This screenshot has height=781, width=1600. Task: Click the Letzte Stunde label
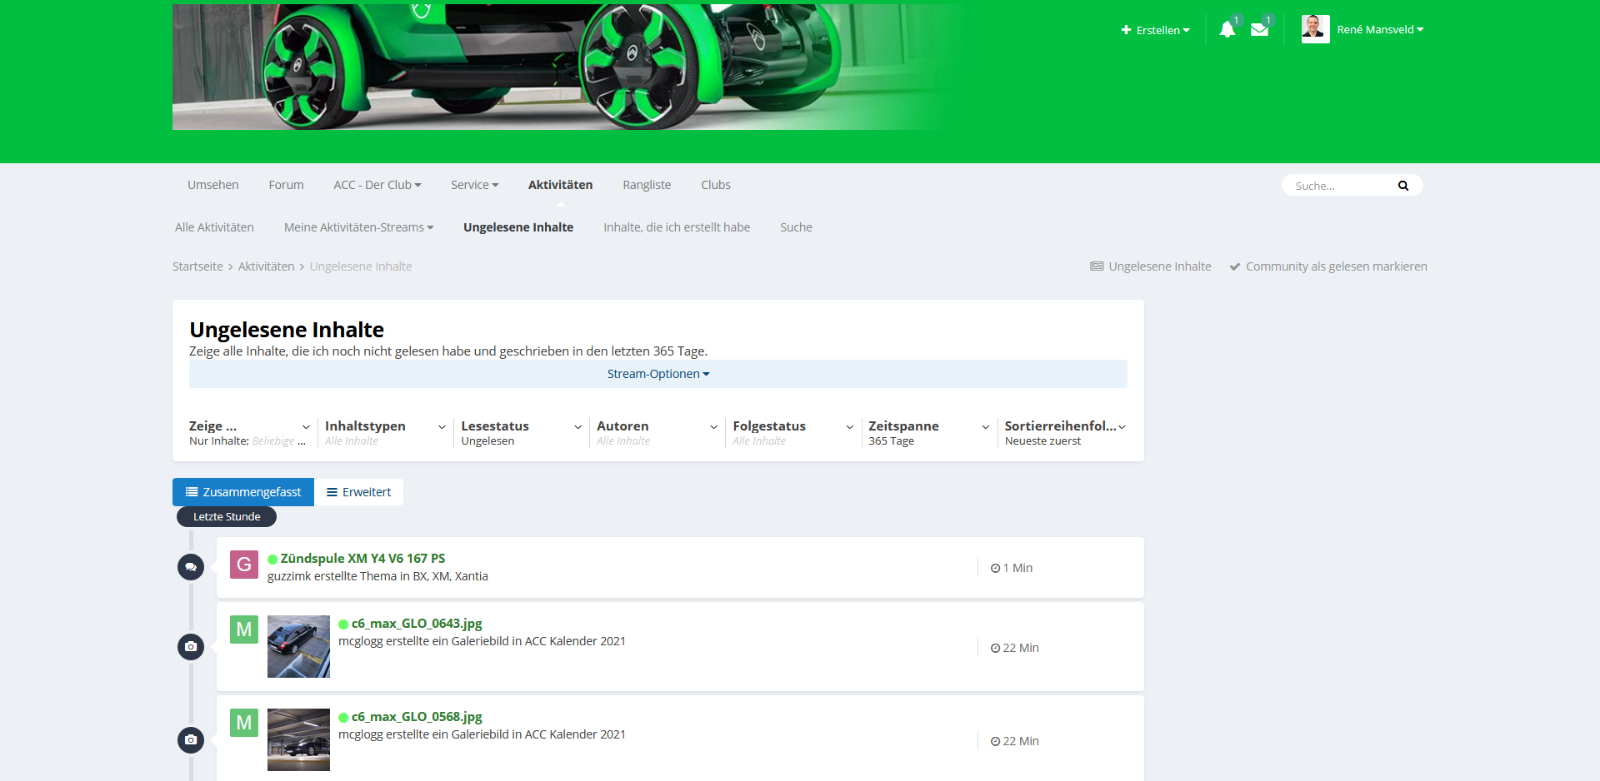[x=226, y=517]
